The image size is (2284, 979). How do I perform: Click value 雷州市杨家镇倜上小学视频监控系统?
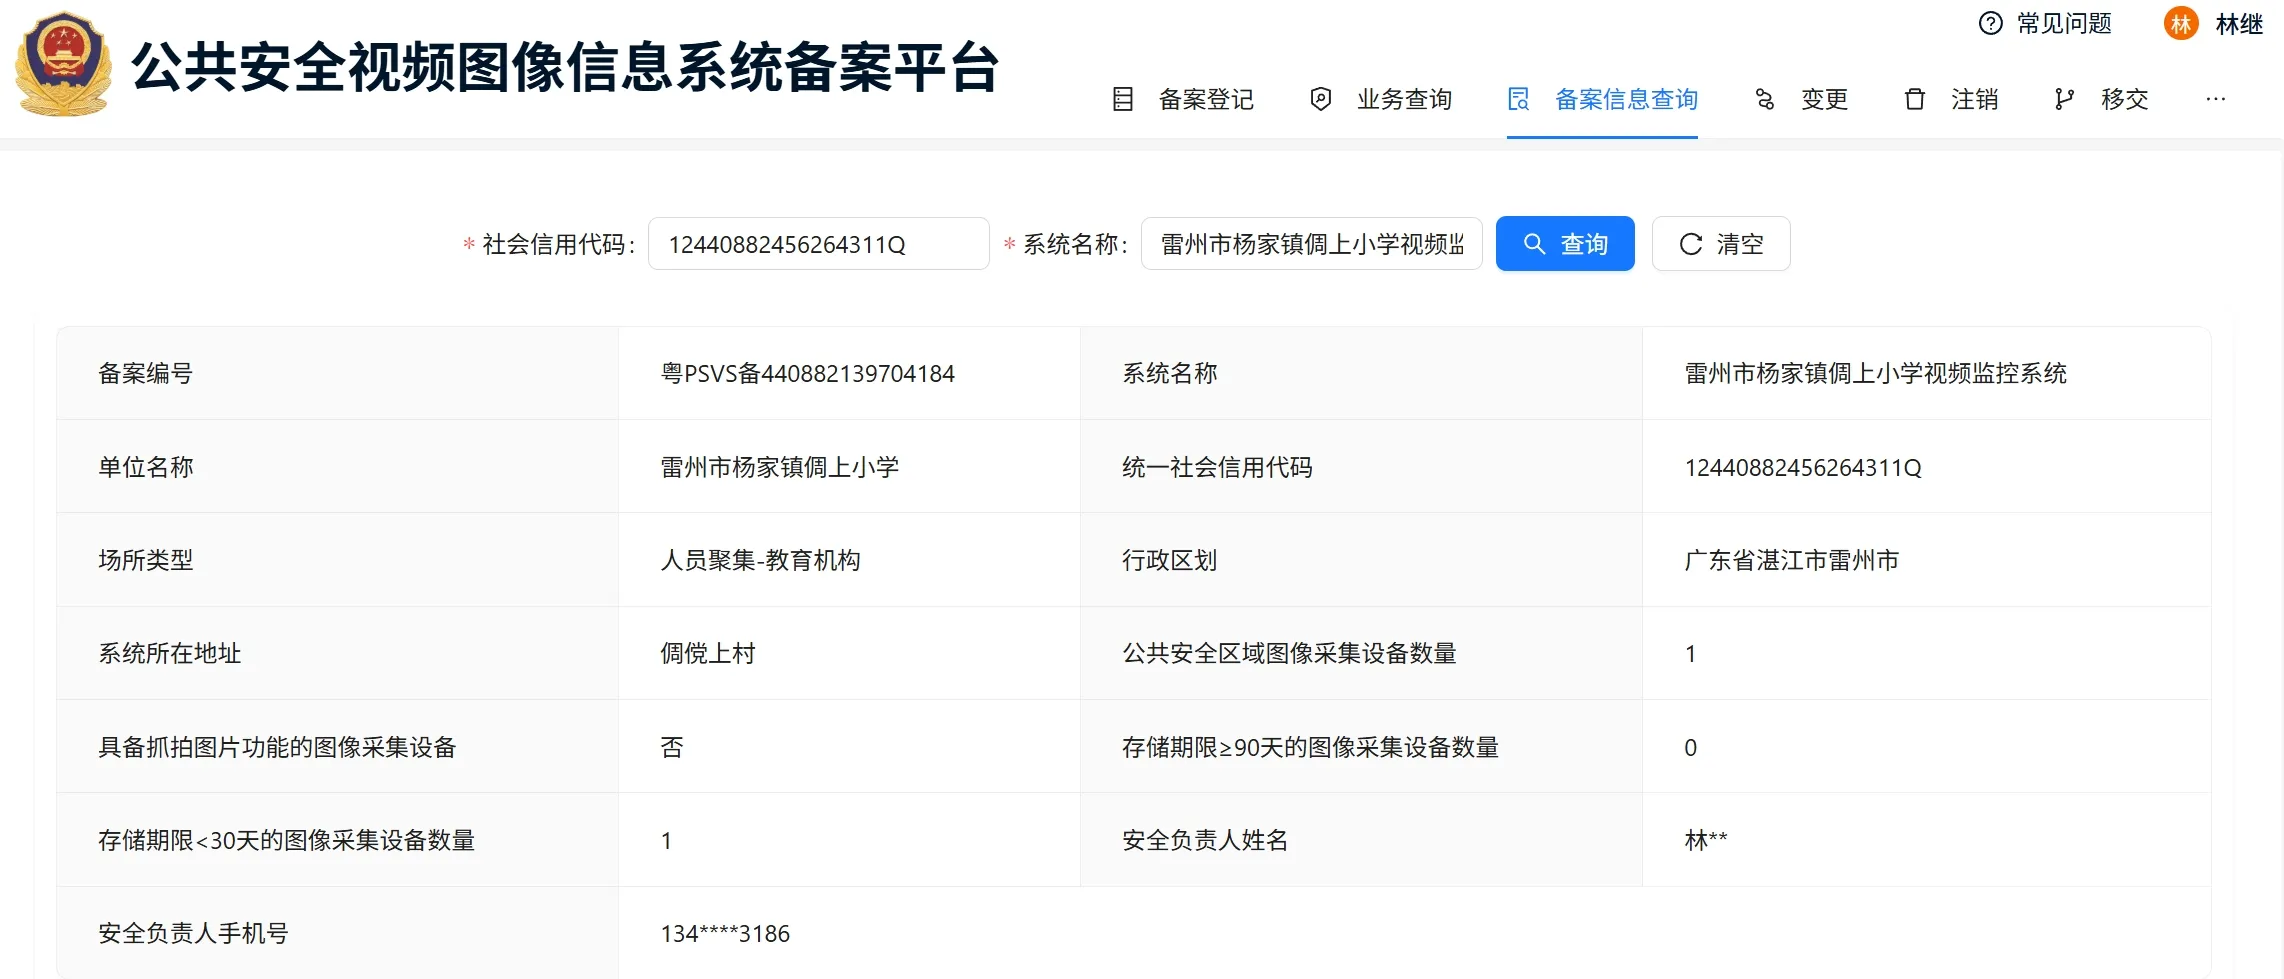coord(1876,374)
